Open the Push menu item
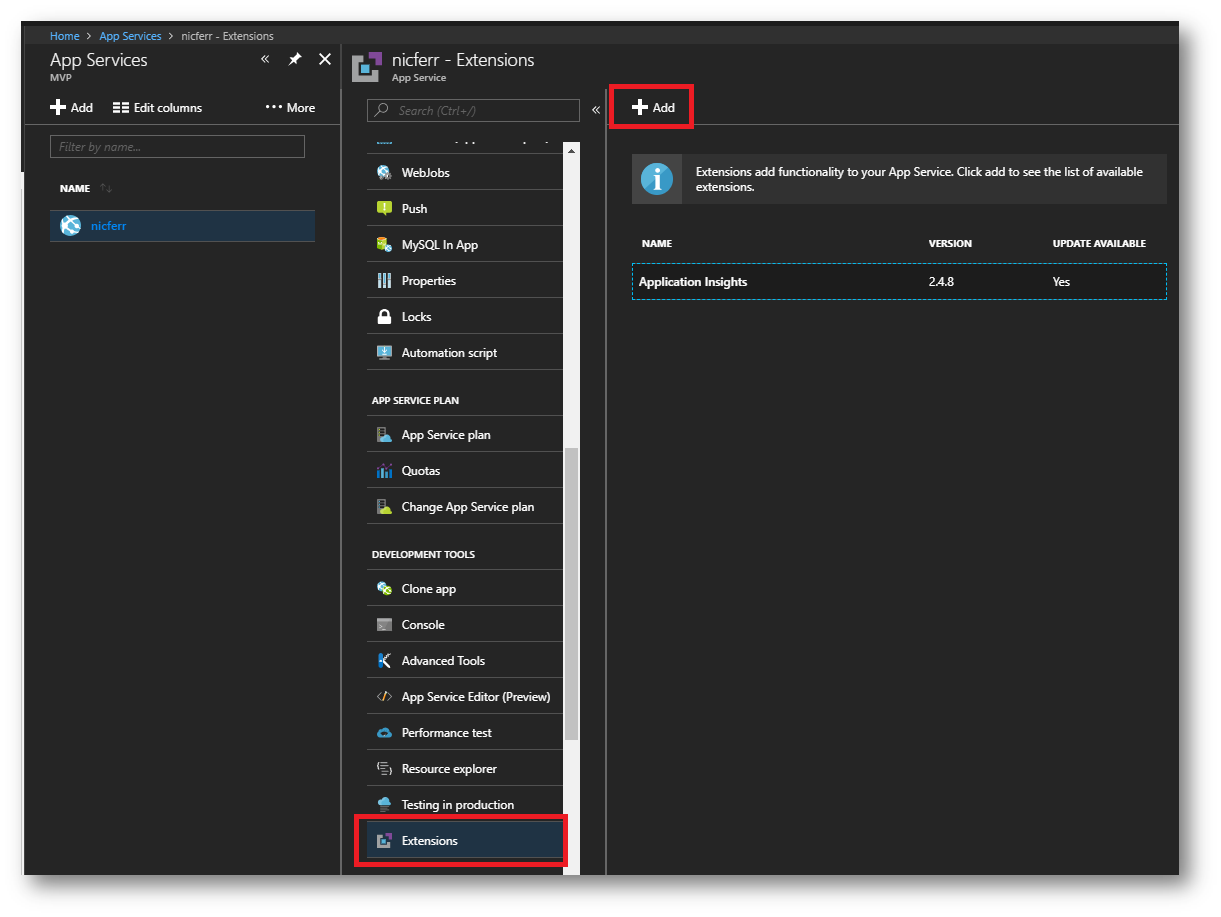 (465, 209)
